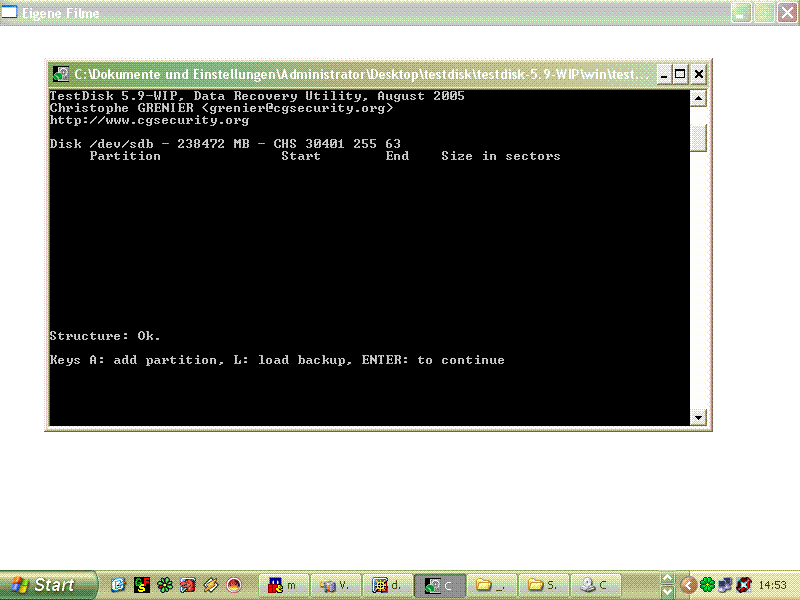Launch the round red quick launch icon
The height and width of the screenshot is (600, 800).
tap(234, 585)
